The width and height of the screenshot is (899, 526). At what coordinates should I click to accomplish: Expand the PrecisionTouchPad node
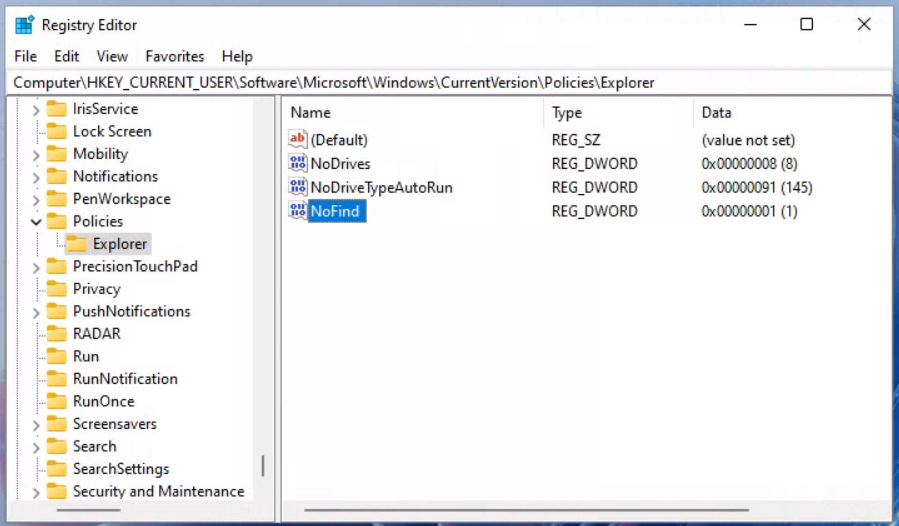coord(36,267)
